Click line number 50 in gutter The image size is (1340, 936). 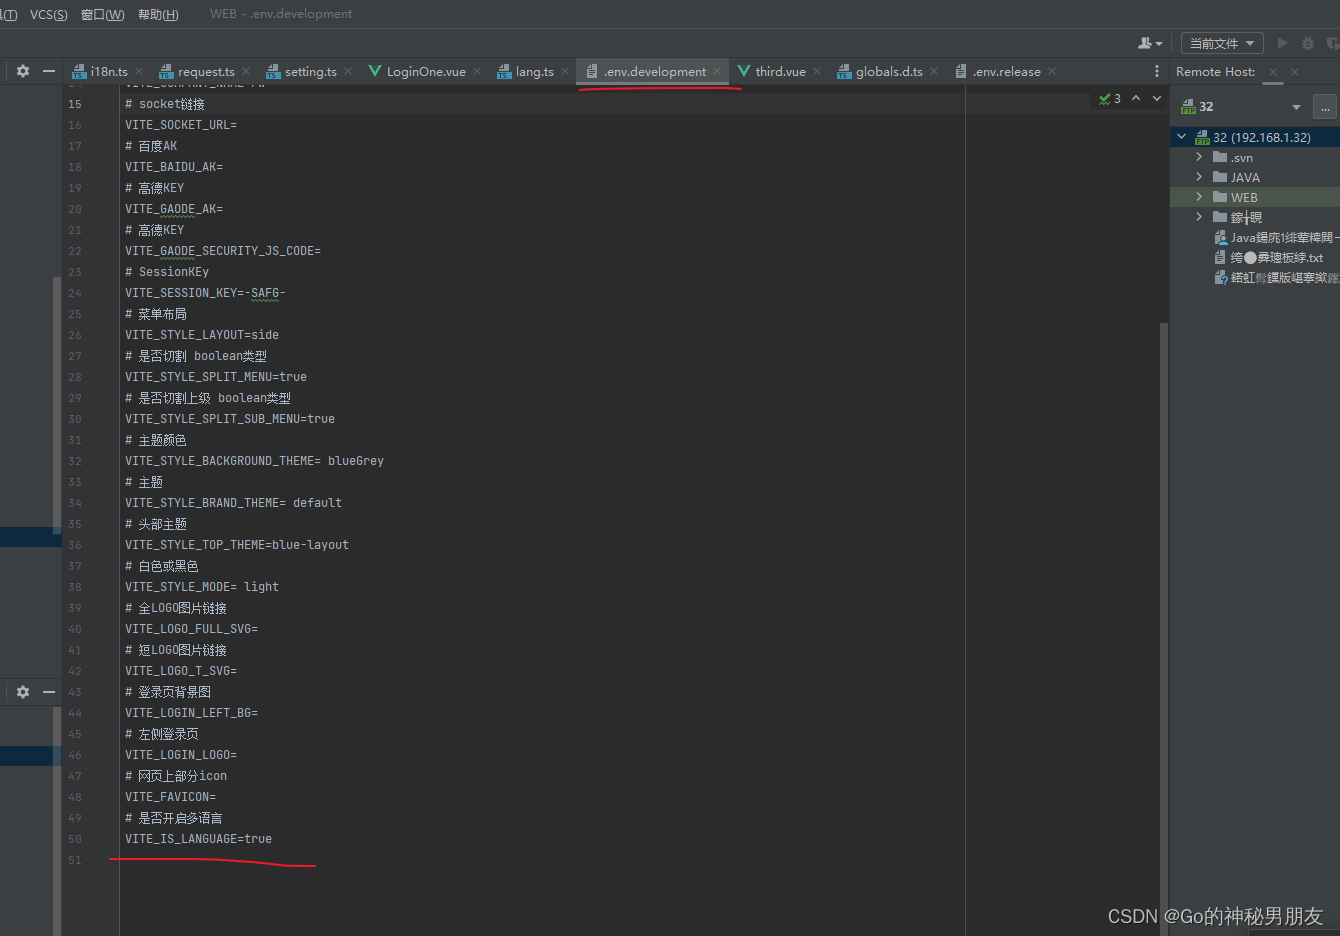(75, 839)
